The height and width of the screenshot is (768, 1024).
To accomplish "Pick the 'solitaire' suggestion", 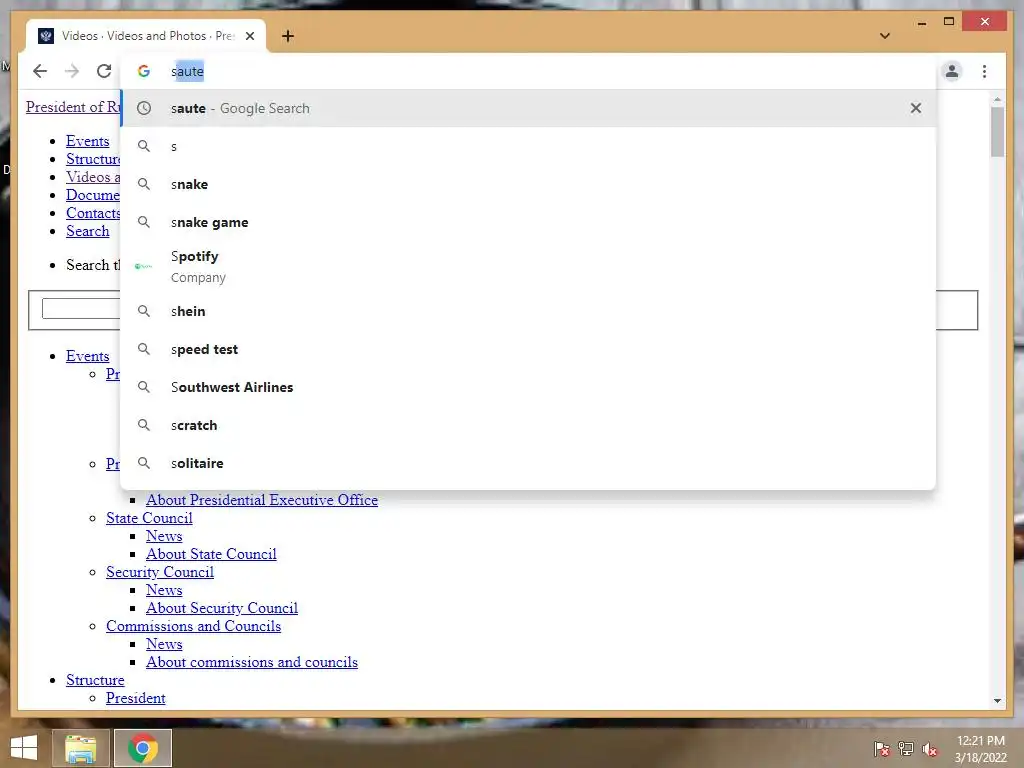I will tap(529, 463).
